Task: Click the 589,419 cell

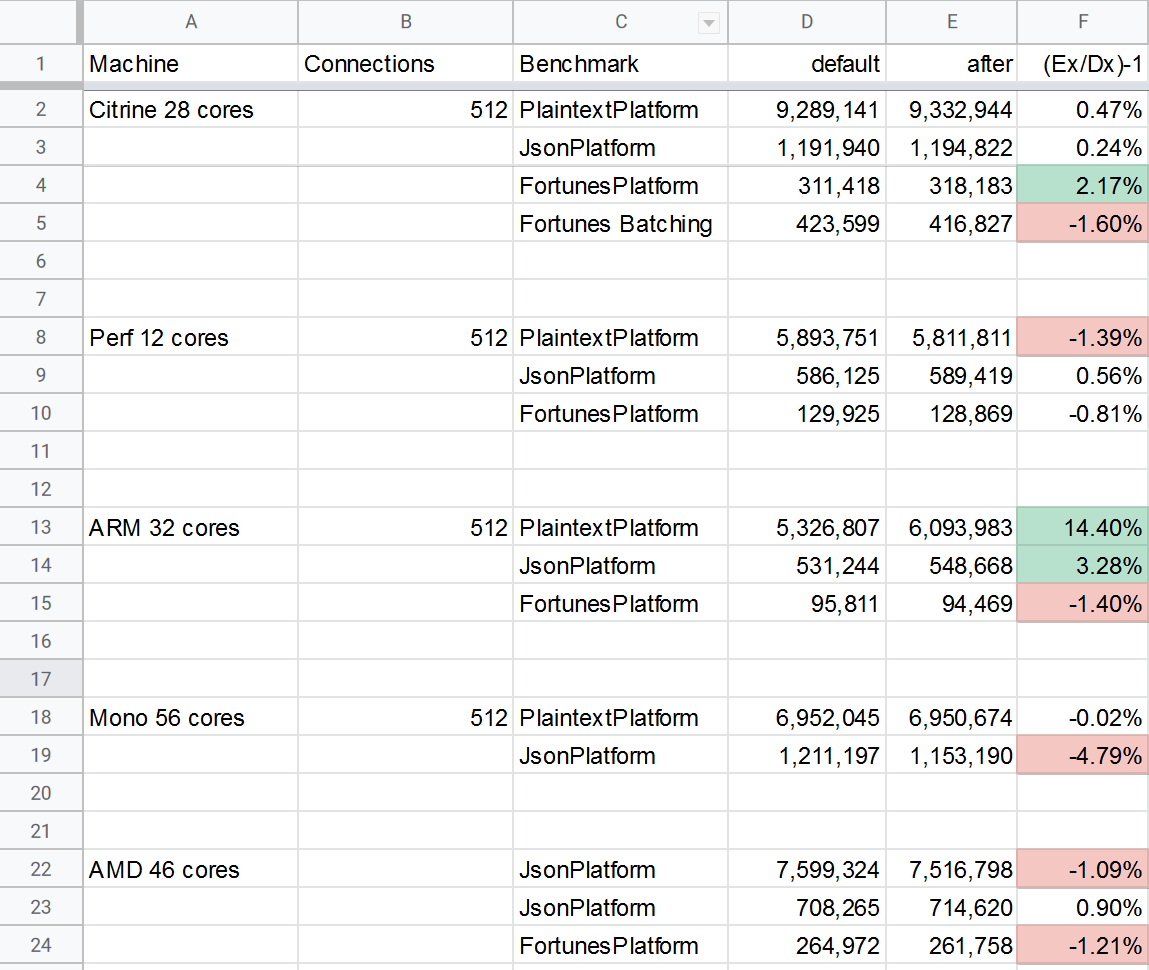Action: click(952, 375)
